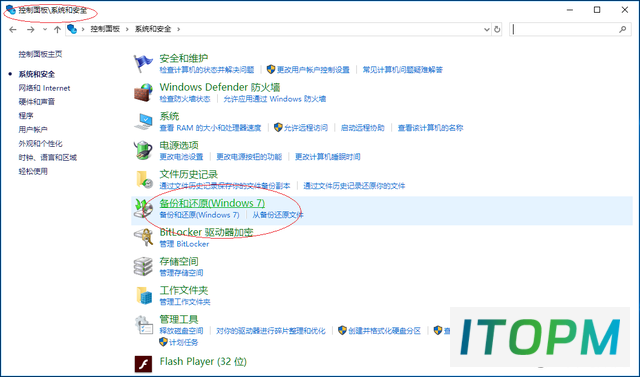640x377 pixels.
Task: Click 常见计算机问题疑难解答 link
Action: 402,70
